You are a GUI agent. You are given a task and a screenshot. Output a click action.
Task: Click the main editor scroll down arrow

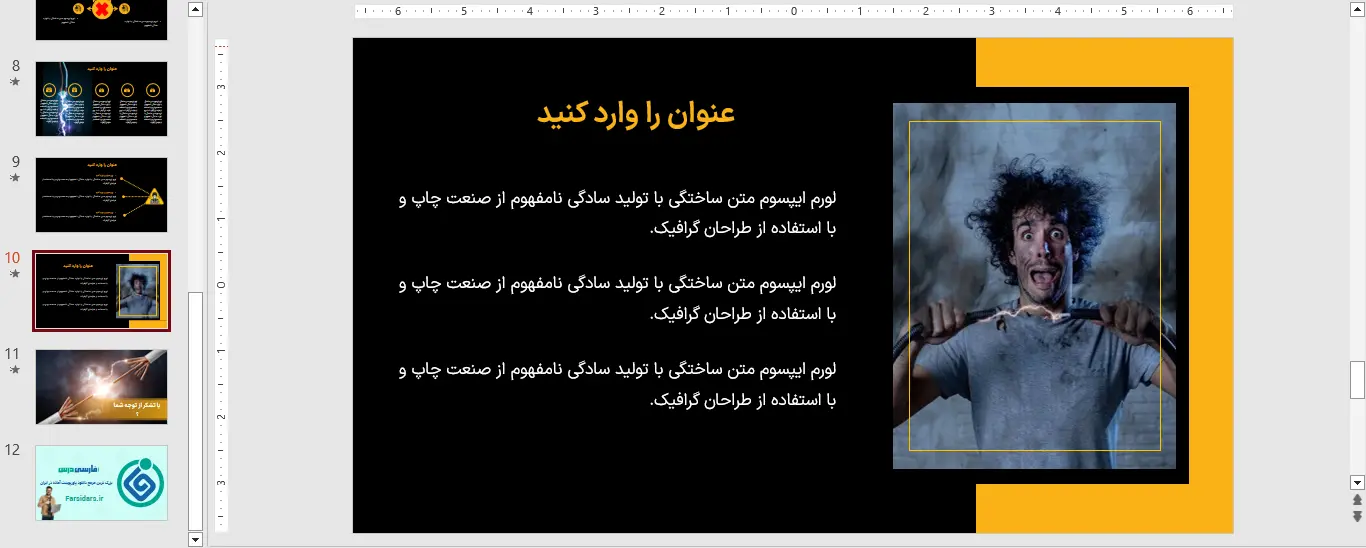tap(1357, 481)
